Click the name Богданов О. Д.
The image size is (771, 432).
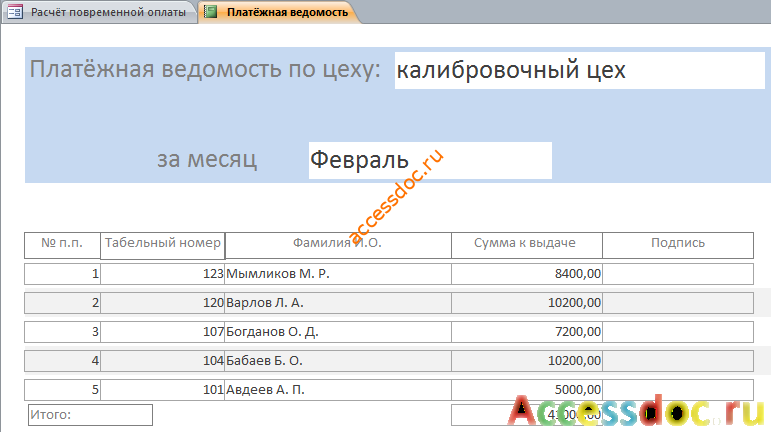(x=338, y=332)
